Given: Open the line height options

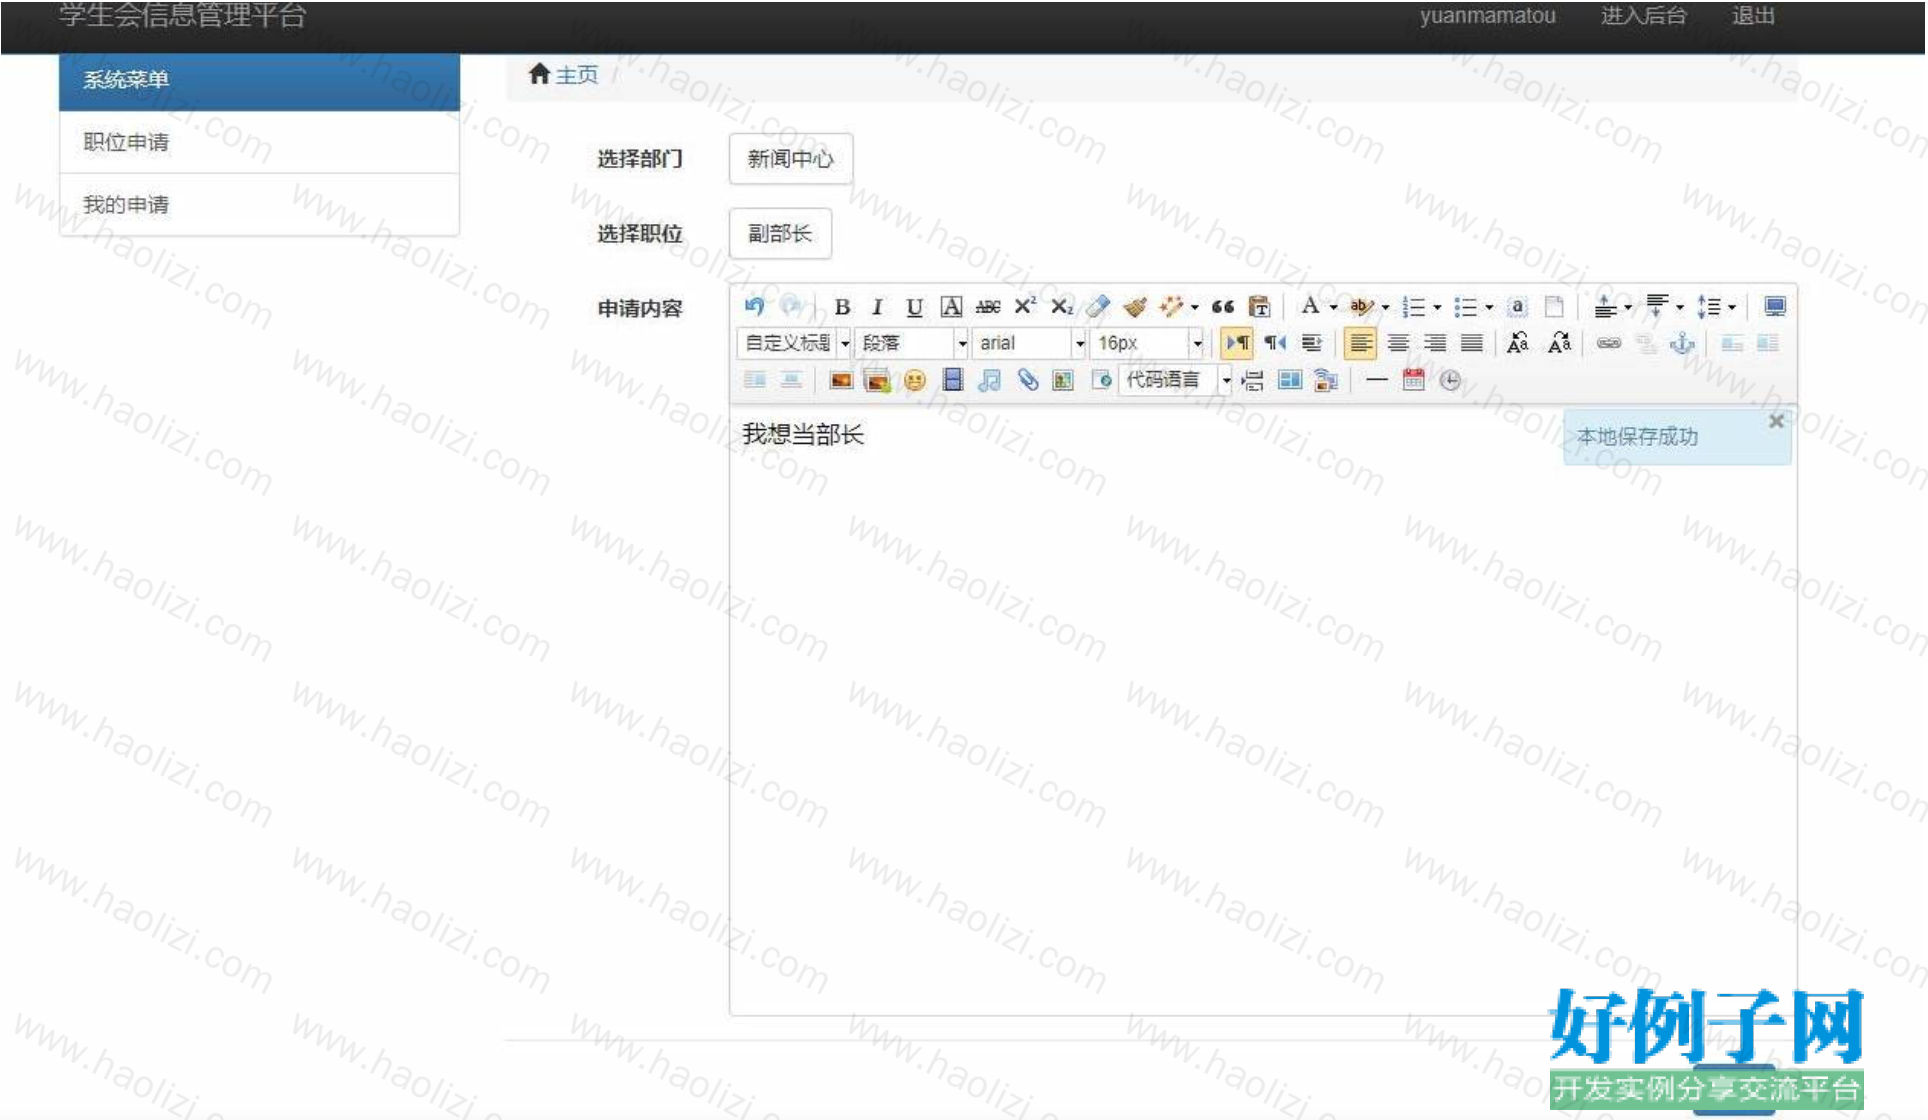Looking at the screenshot, I should (x=1715, y=306).
